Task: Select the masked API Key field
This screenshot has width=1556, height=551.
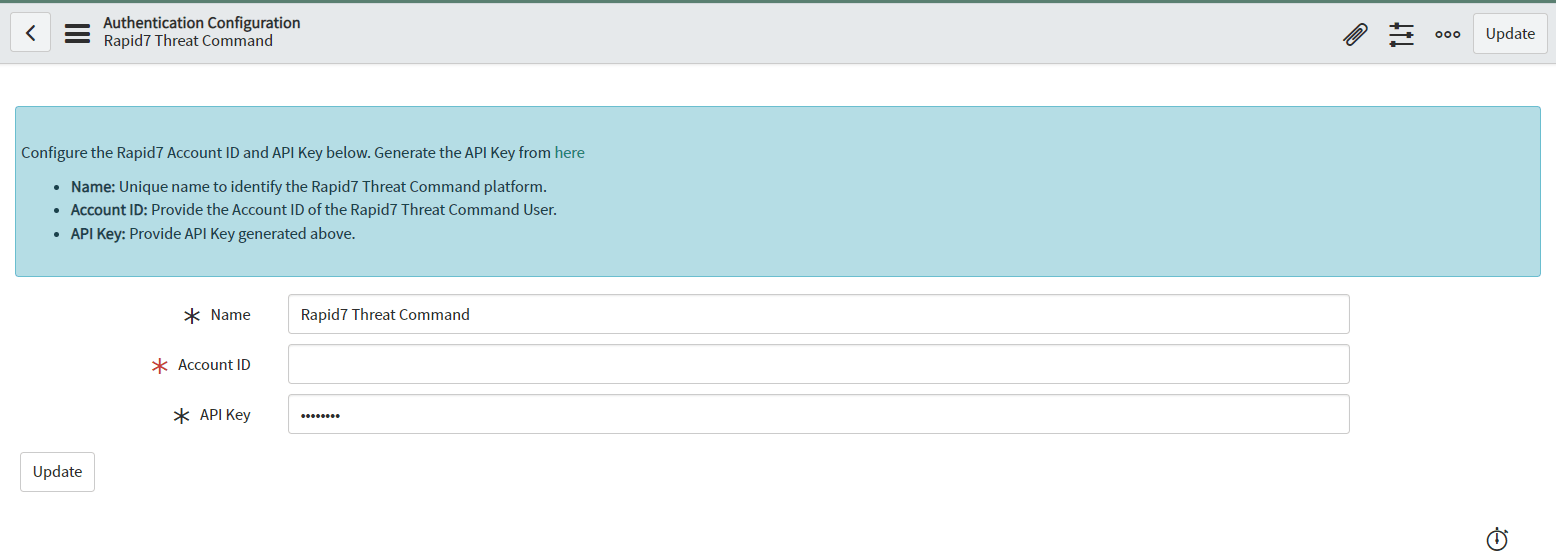Action: click(x=818, y=414)
